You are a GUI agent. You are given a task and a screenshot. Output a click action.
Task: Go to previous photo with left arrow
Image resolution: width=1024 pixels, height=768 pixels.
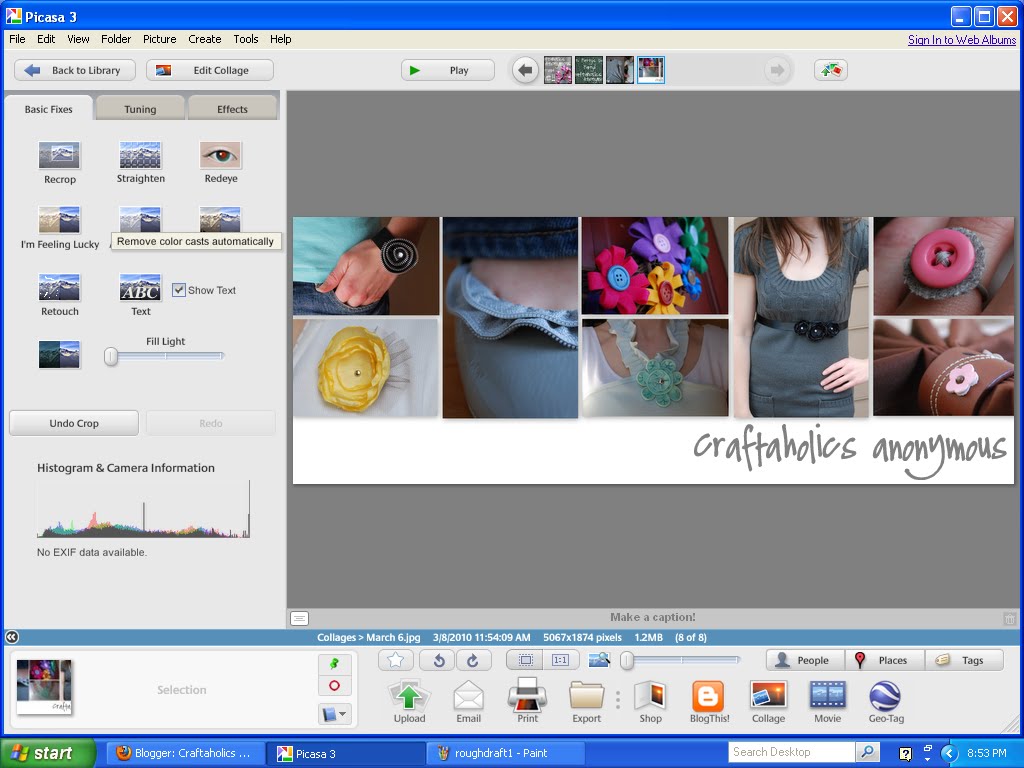pyautogui.click(x=525, y=70)
